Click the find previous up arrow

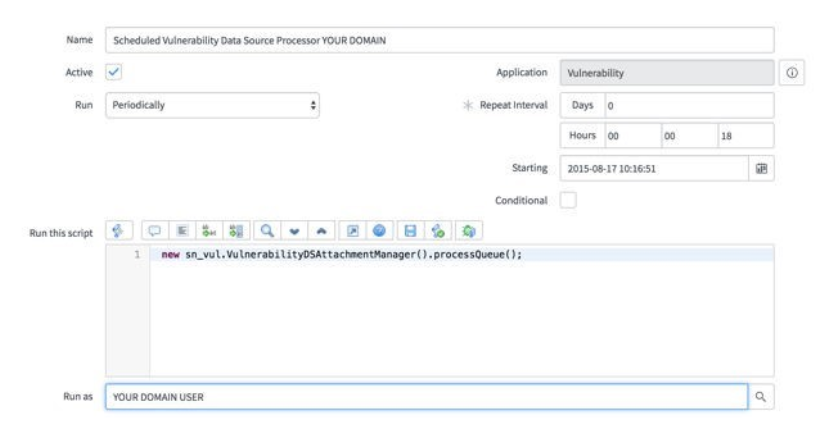tap(321, 231)
